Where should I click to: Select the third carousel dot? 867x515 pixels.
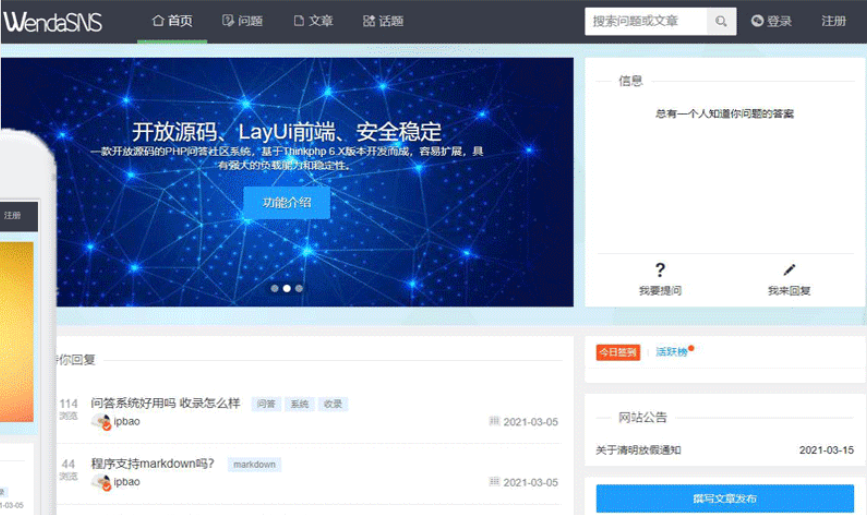299,288
